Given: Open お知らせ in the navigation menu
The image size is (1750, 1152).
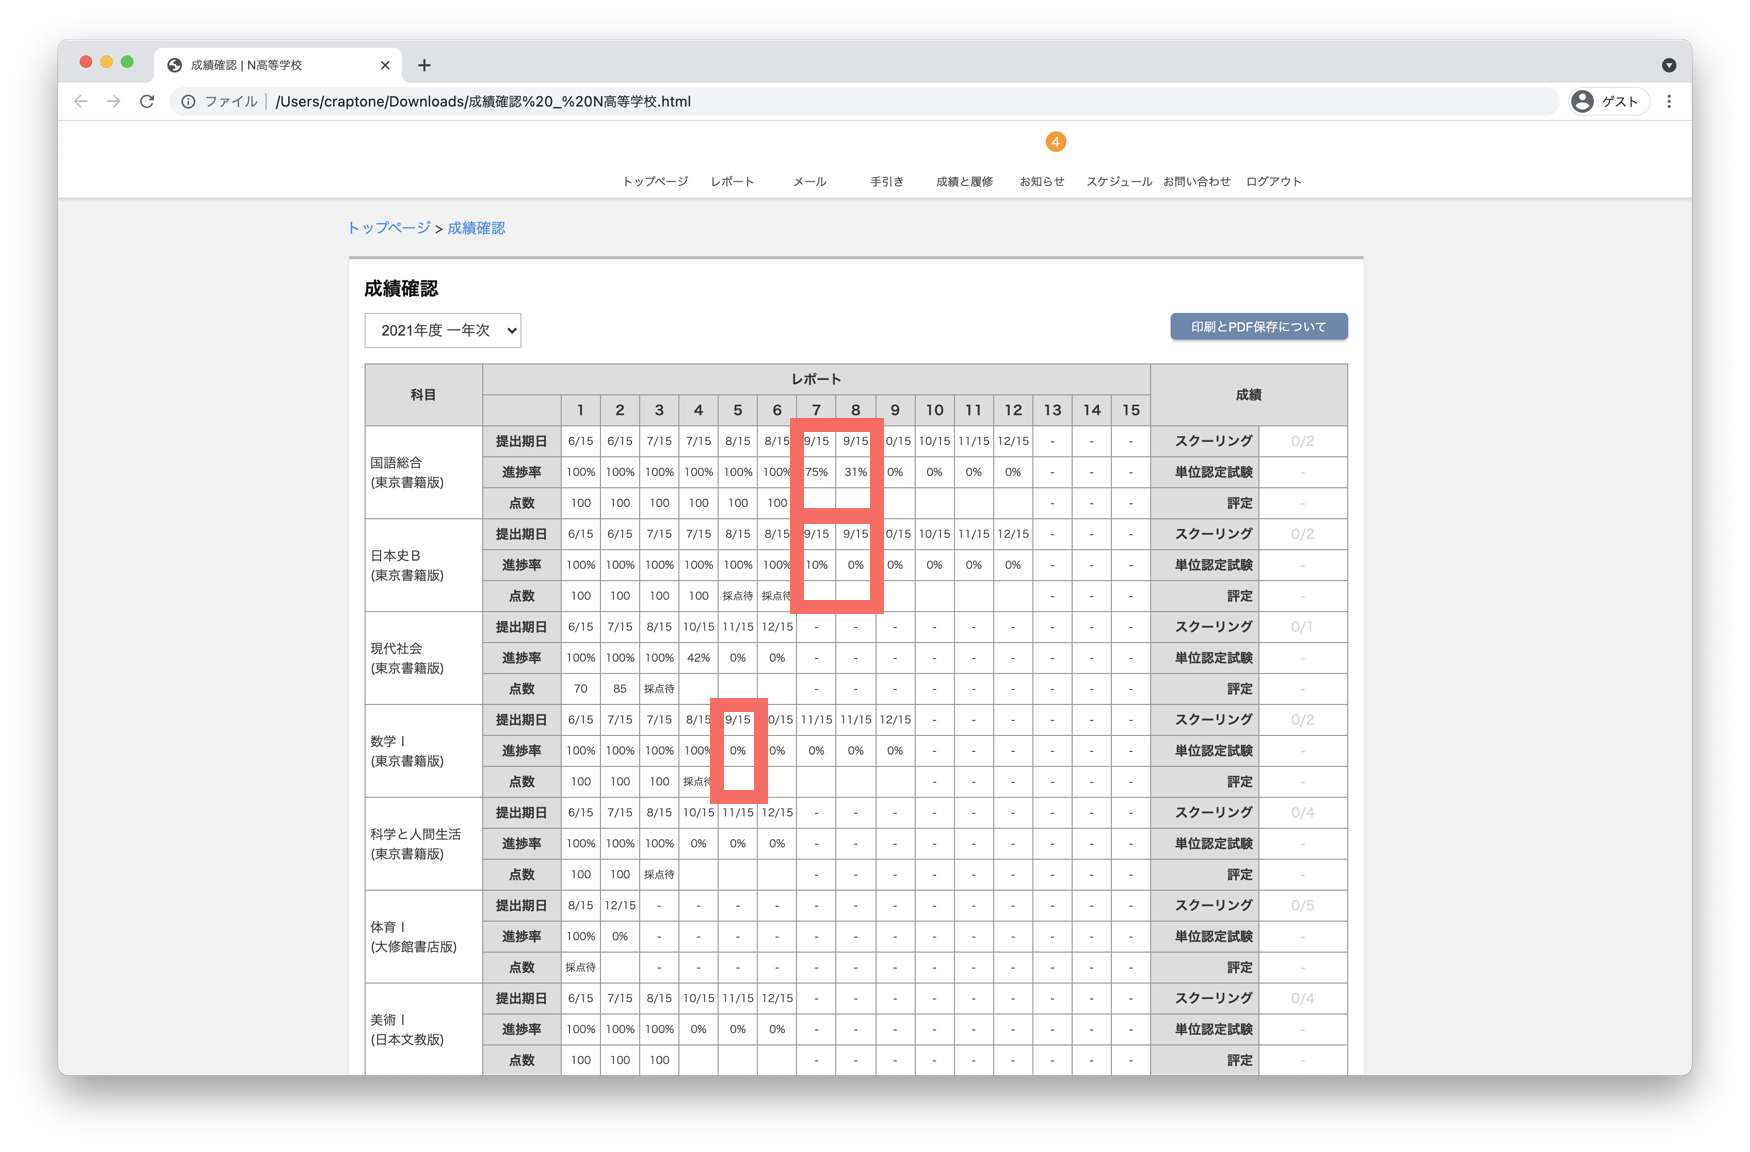Looking at the screenshot, I should point(1042,181).
